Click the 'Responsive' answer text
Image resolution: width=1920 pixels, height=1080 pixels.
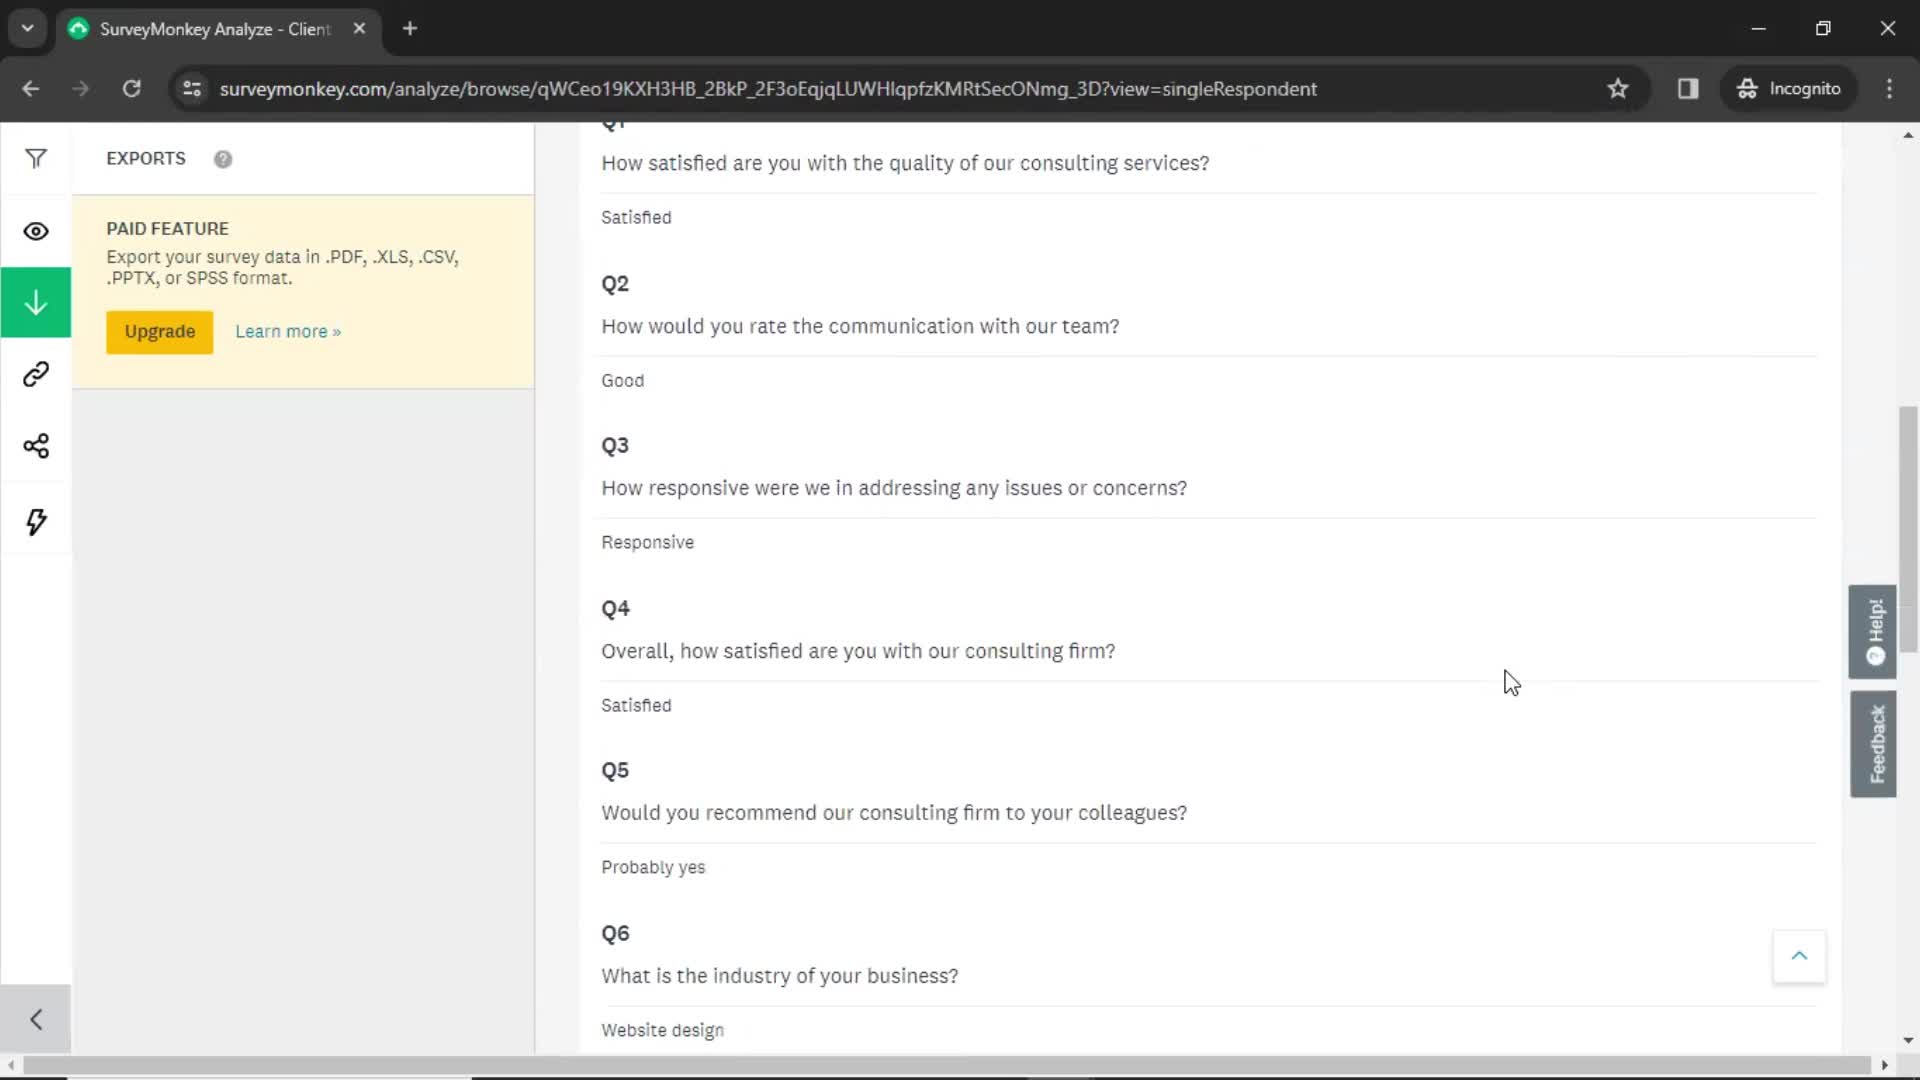coord(647,543)
